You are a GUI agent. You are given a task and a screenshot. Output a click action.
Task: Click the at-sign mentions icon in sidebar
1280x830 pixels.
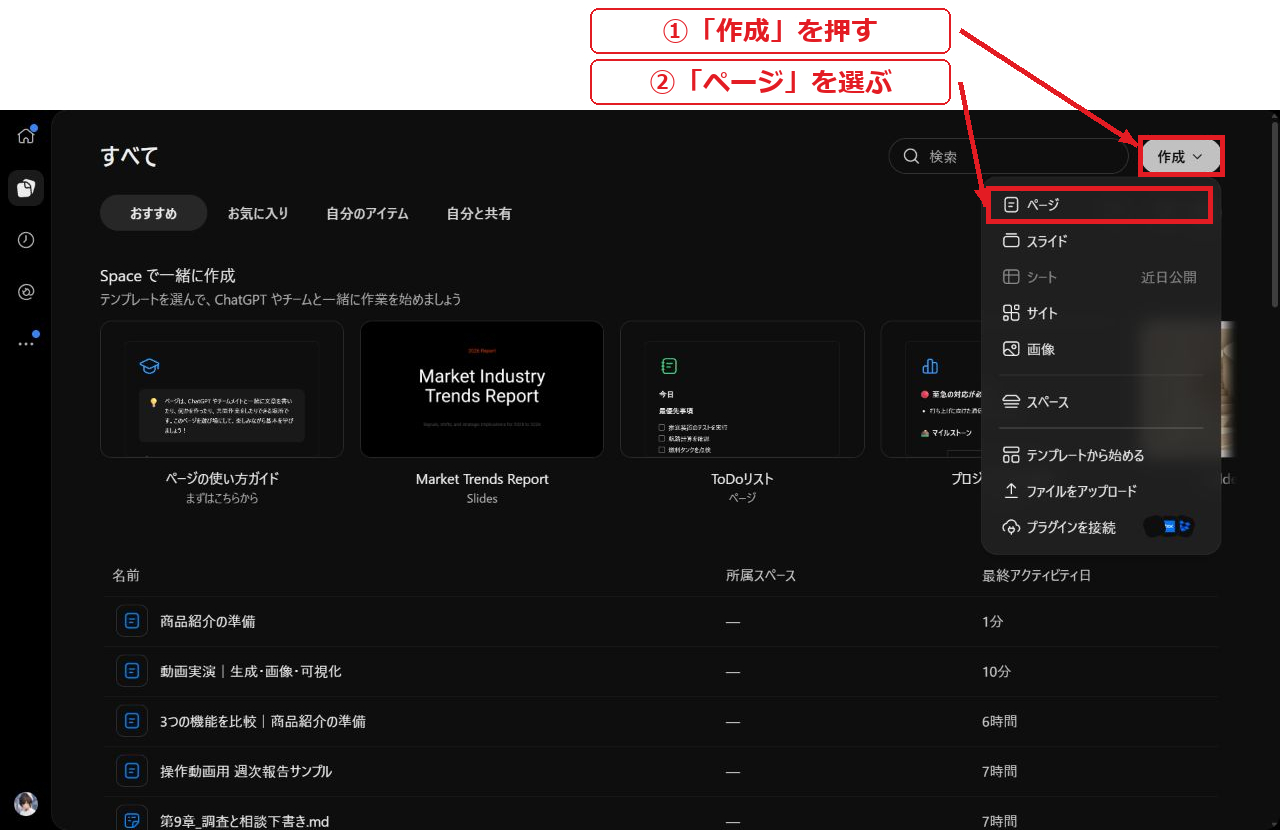click(26, 292)
